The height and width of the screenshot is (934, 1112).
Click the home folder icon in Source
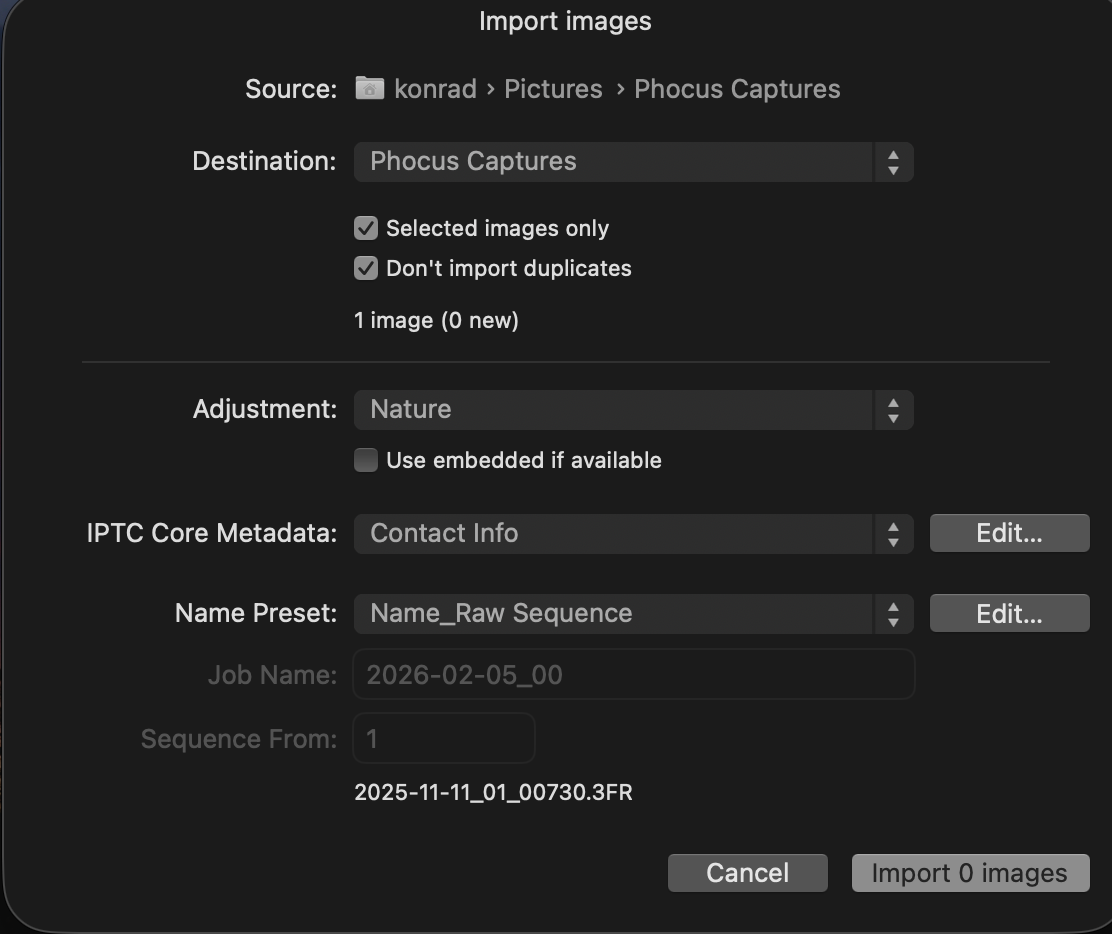coord(369,89)
